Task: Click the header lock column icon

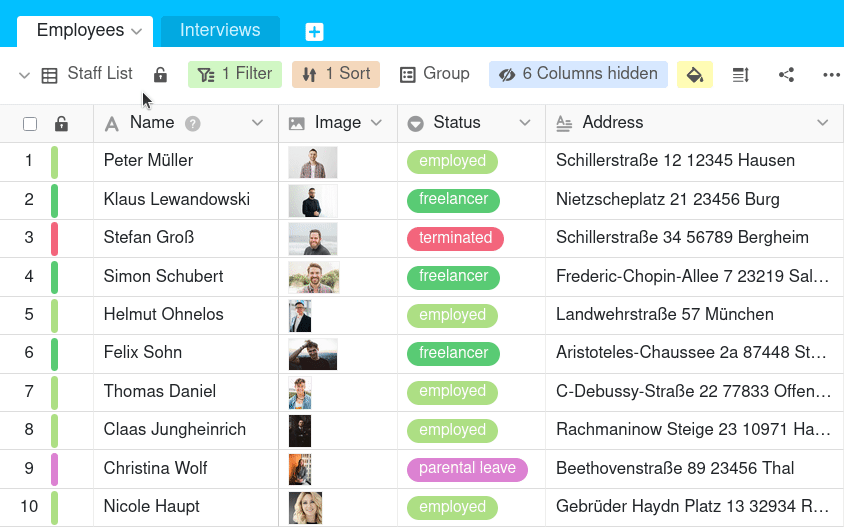Action: [x=61, y=124]
